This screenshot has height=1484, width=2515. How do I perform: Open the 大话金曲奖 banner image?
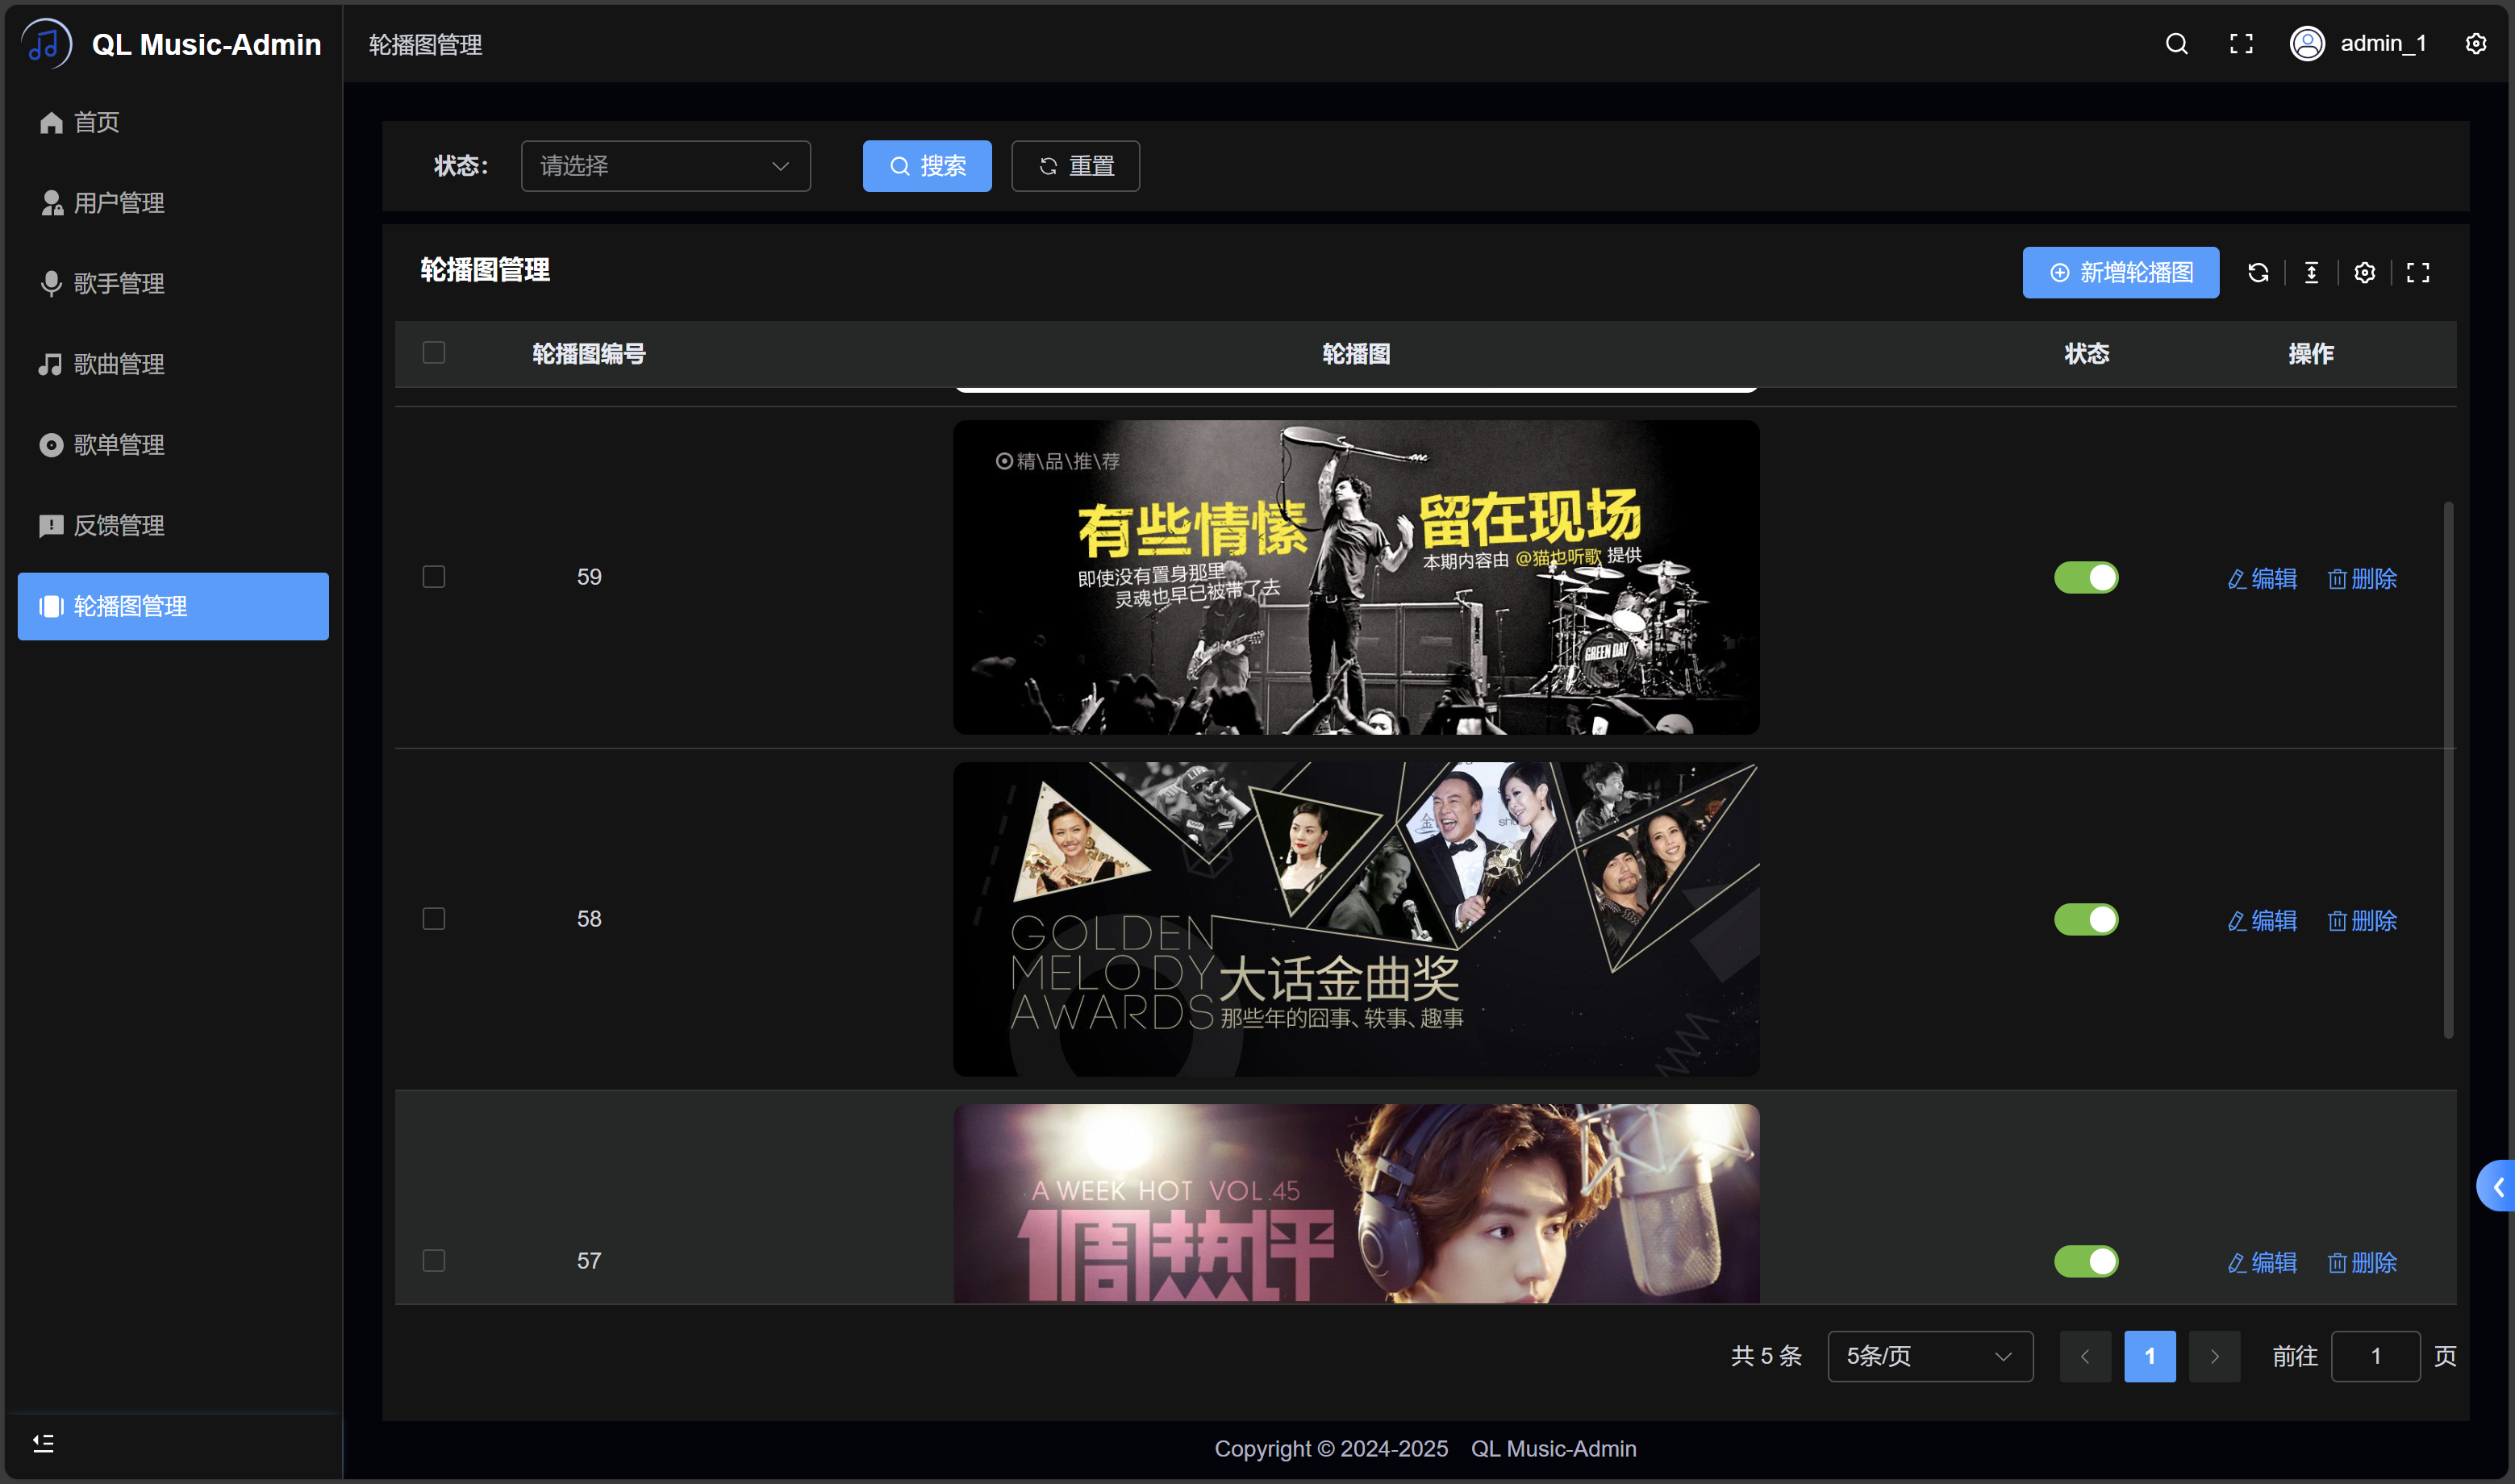pyautogui.click(x=1356, y=919)
